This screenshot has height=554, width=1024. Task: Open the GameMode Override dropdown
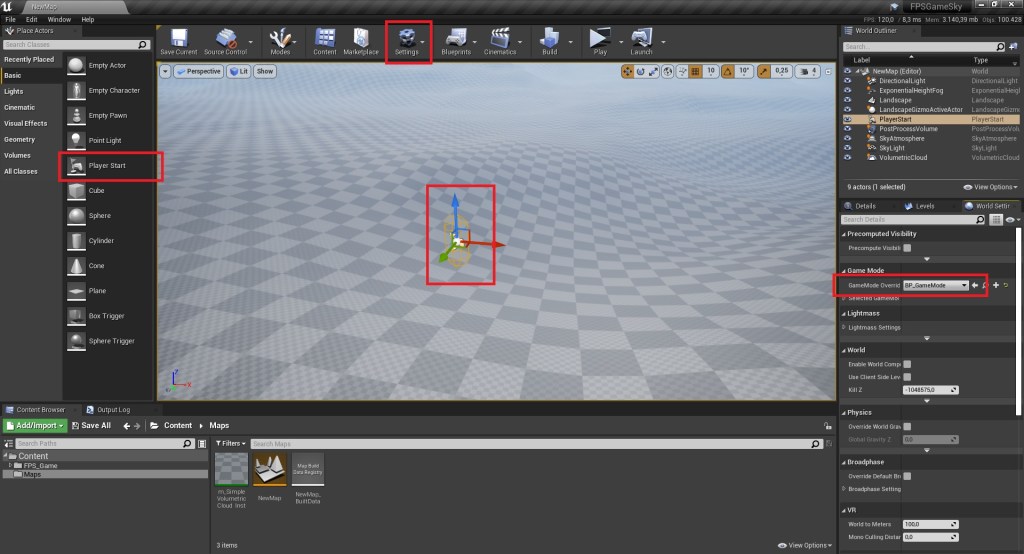[x=935, y=285]
